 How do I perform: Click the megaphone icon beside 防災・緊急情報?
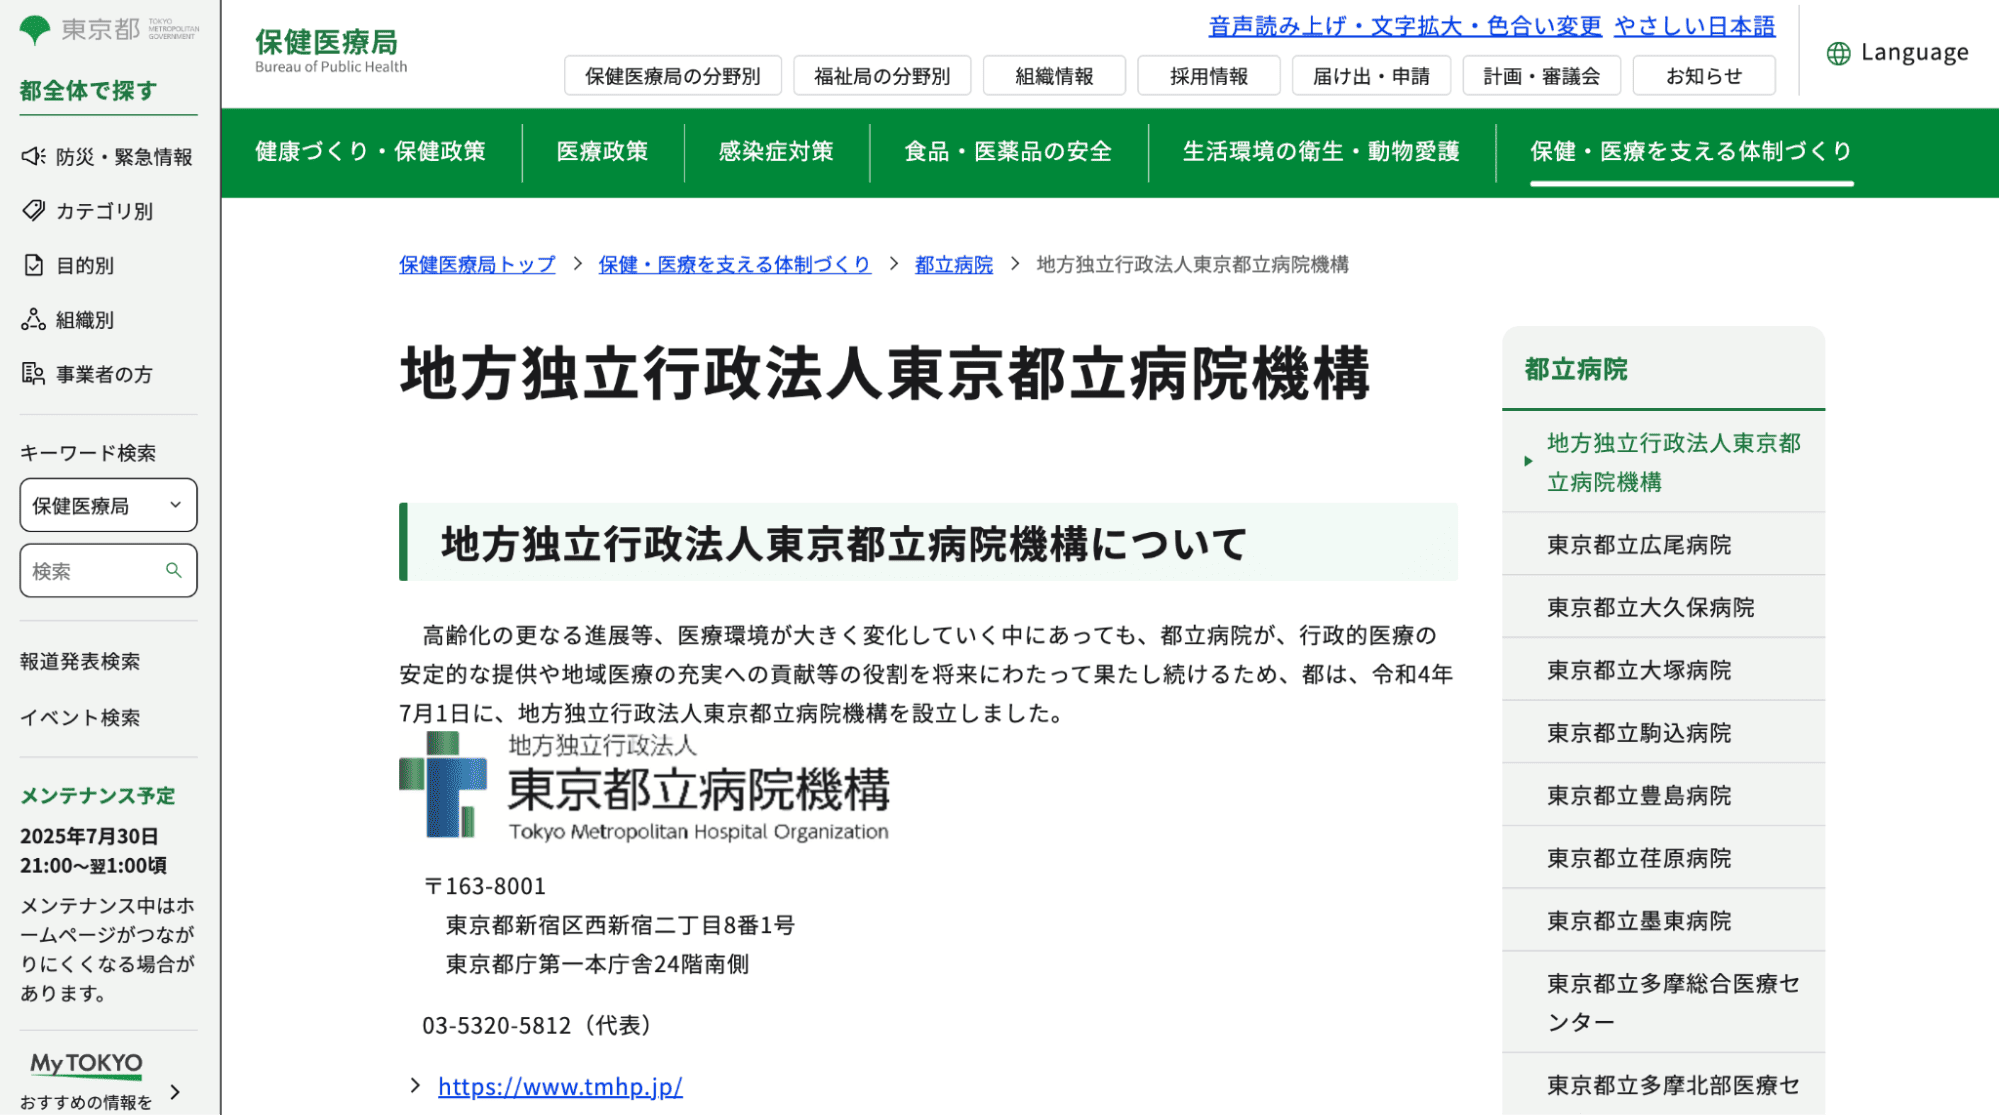(33, 156)
